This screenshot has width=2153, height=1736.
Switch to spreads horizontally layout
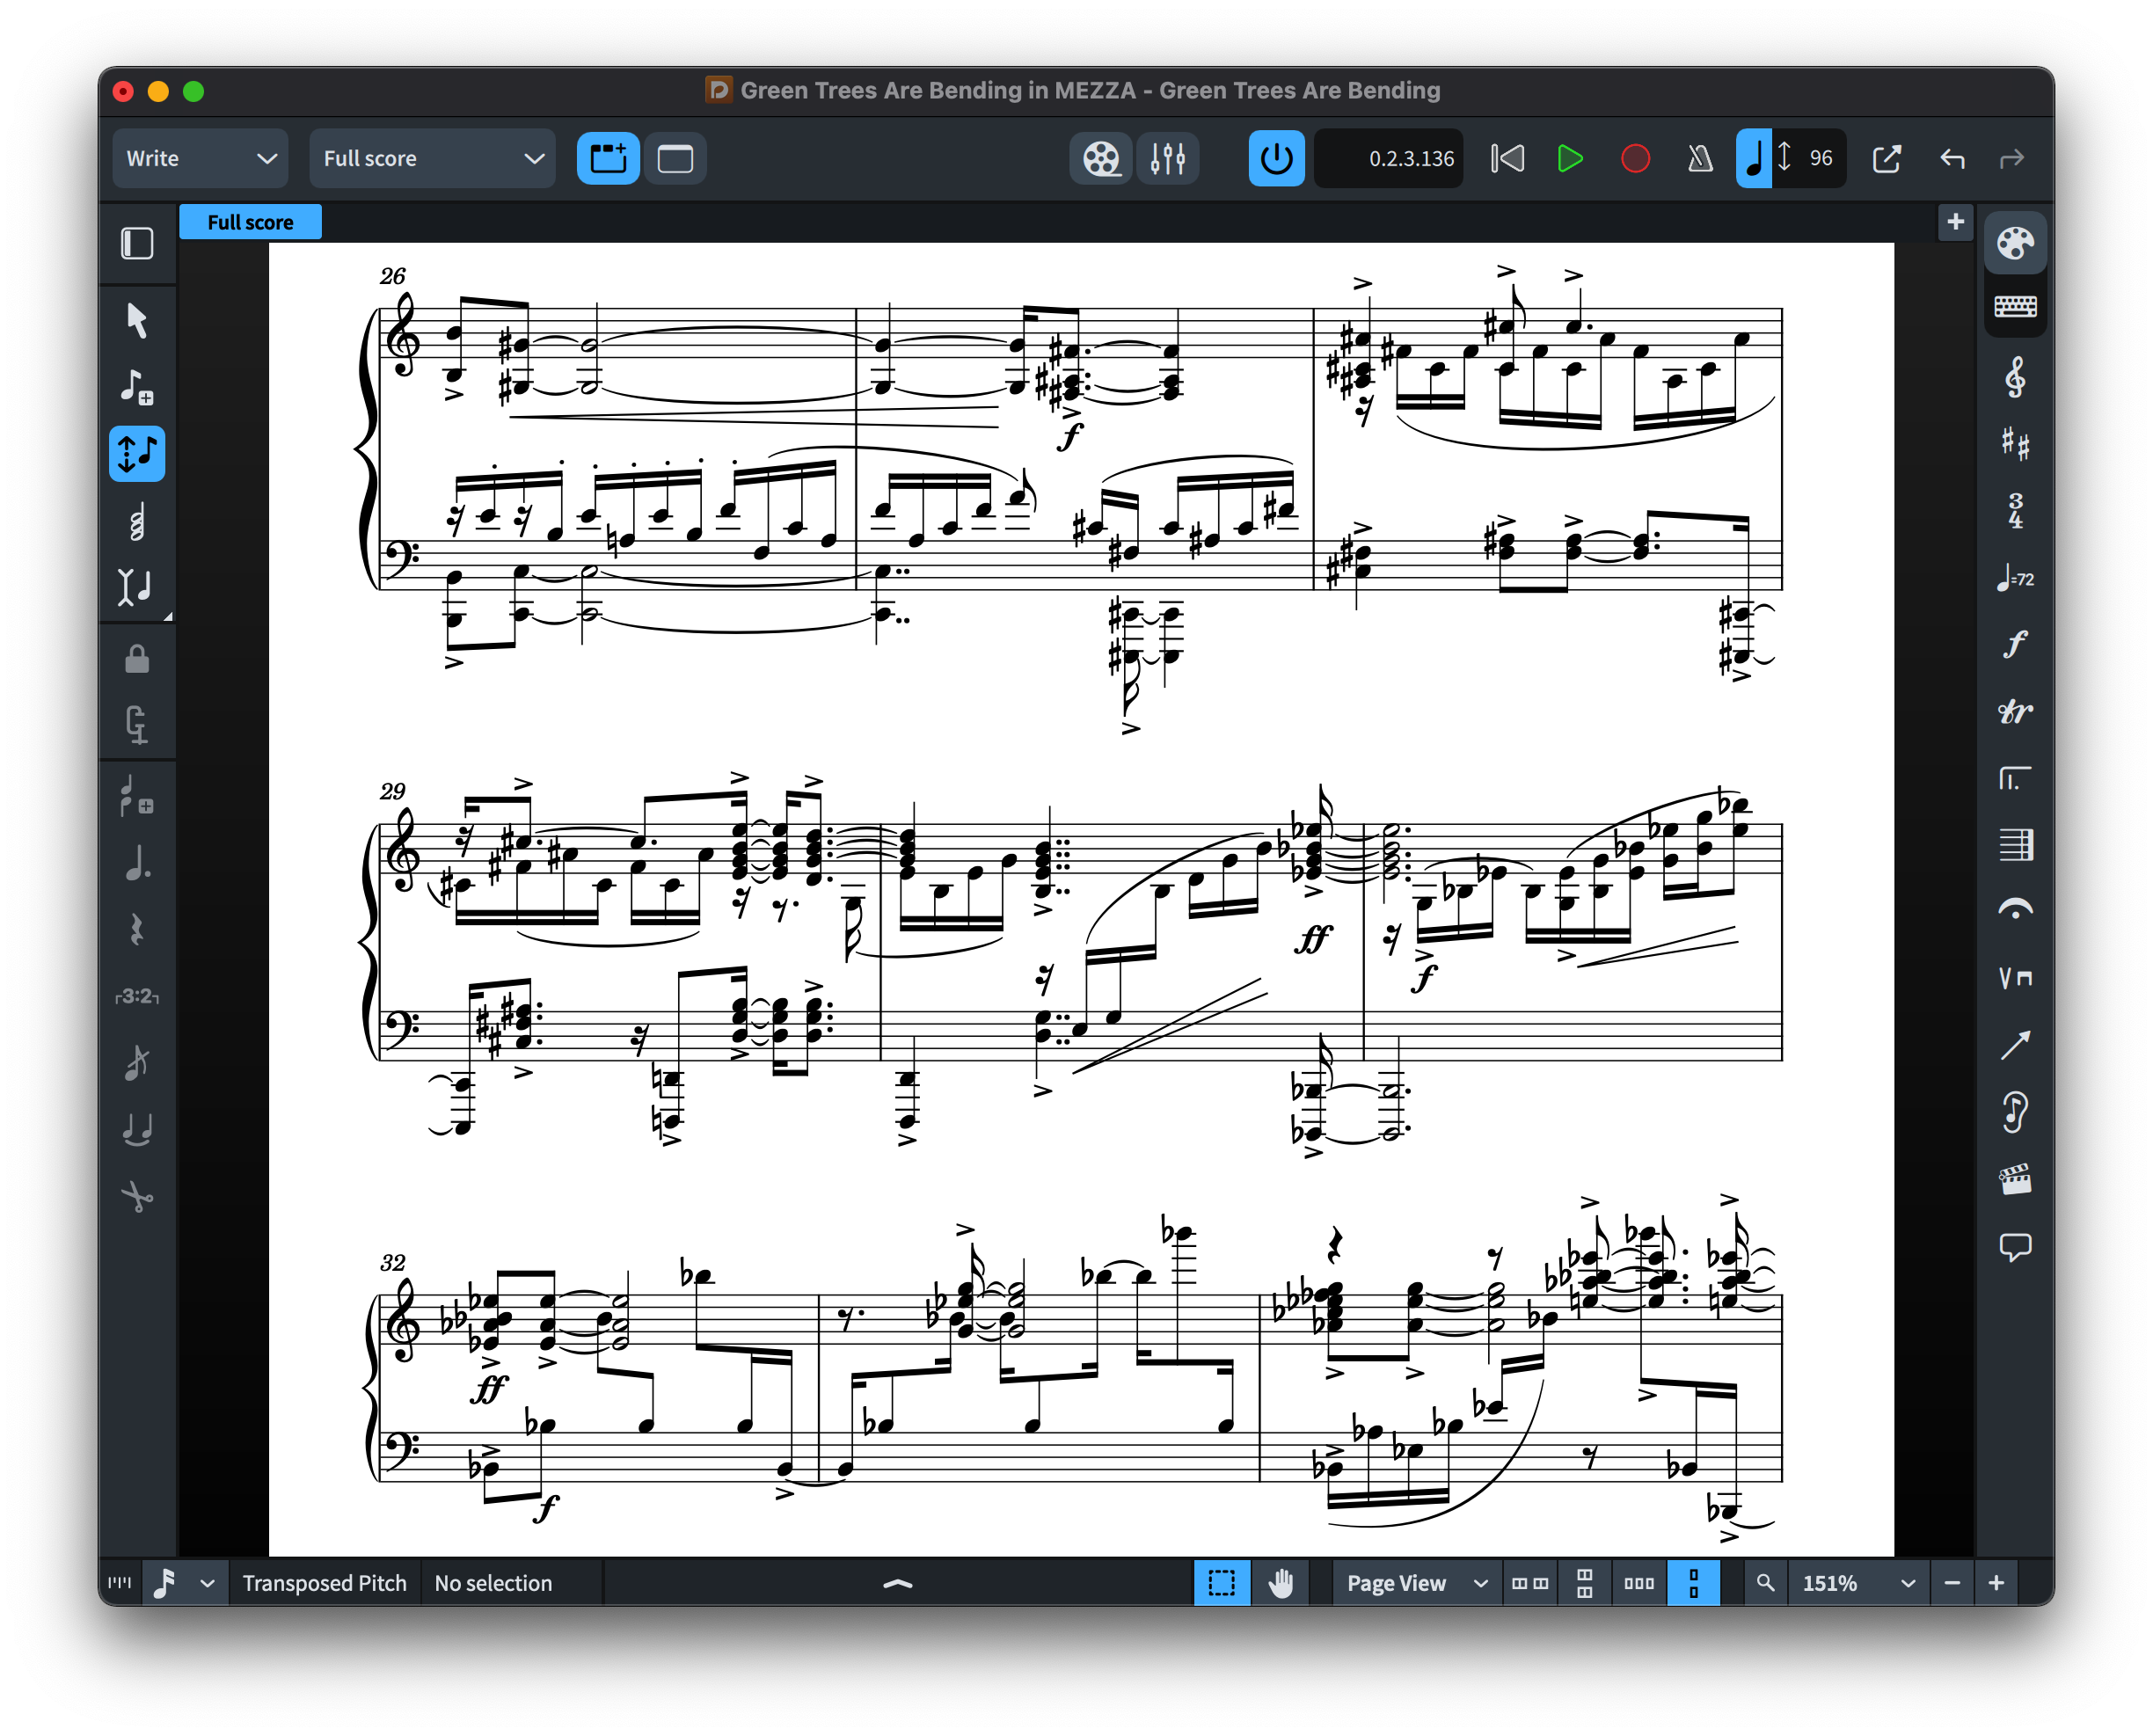1529,1583
